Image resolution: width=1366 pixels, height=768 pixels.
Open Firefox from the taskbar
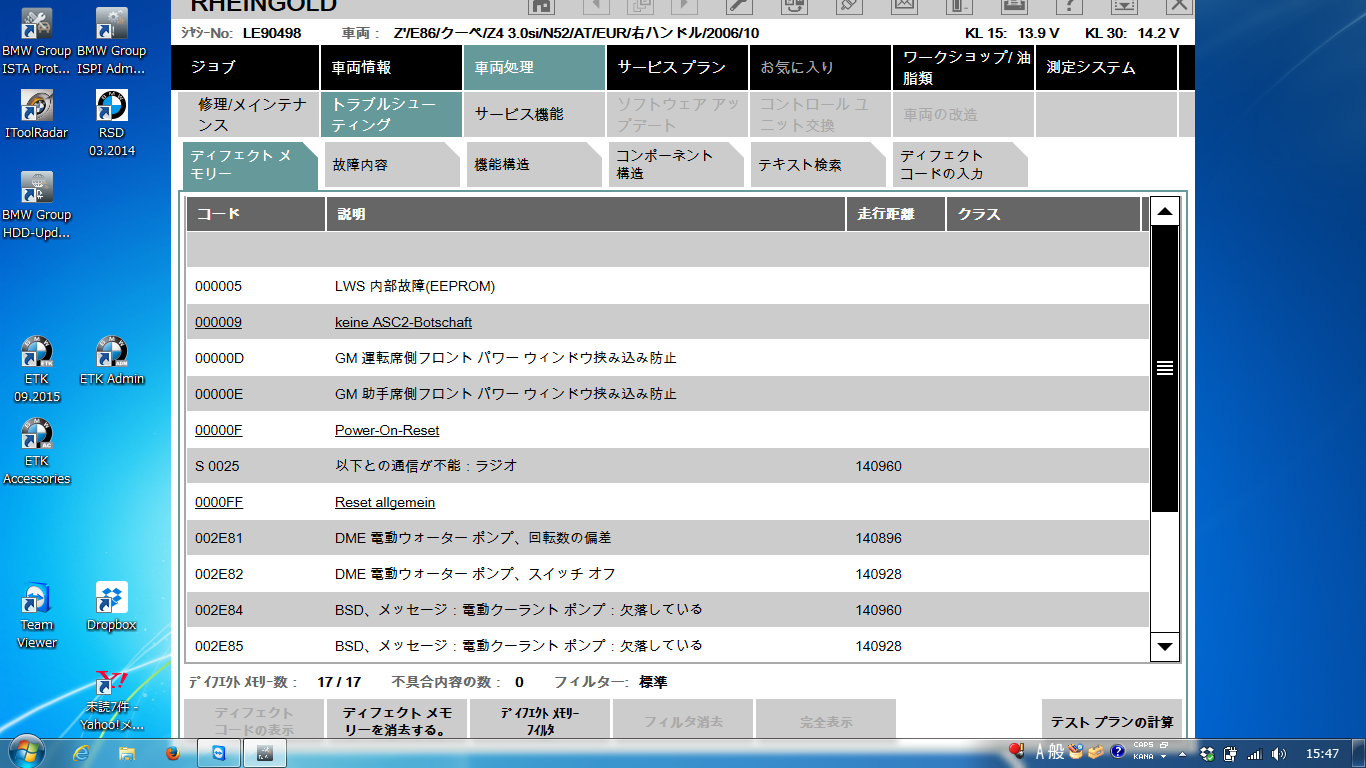tap(171, 753)
